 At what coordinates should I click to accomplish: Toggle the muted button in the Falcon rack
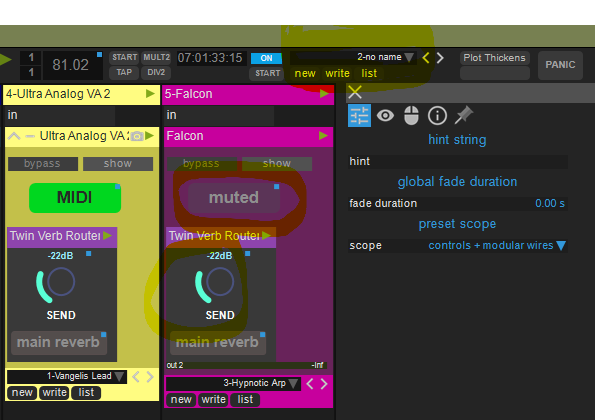[234, 198]
